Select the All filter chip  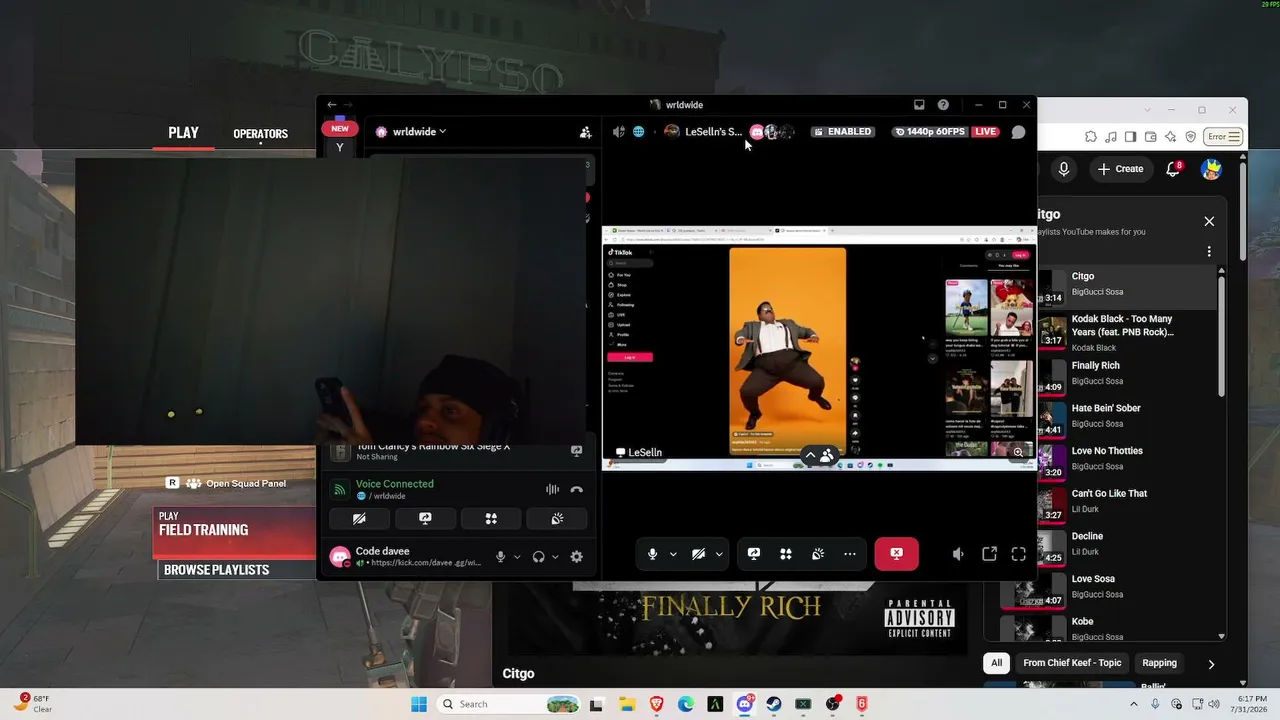996,663
